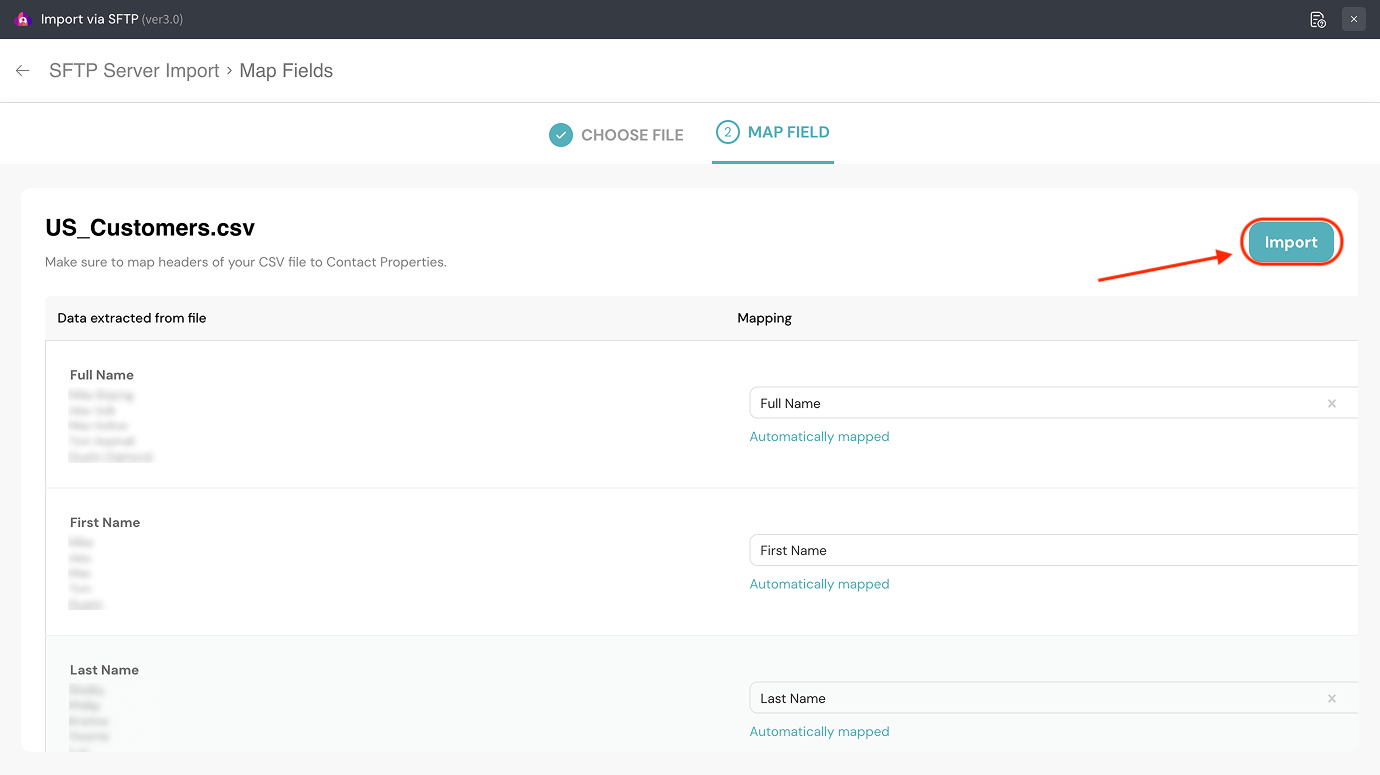
Task: Click Automatically mapped under the Last Name field
Action: [x=819, y=732]
